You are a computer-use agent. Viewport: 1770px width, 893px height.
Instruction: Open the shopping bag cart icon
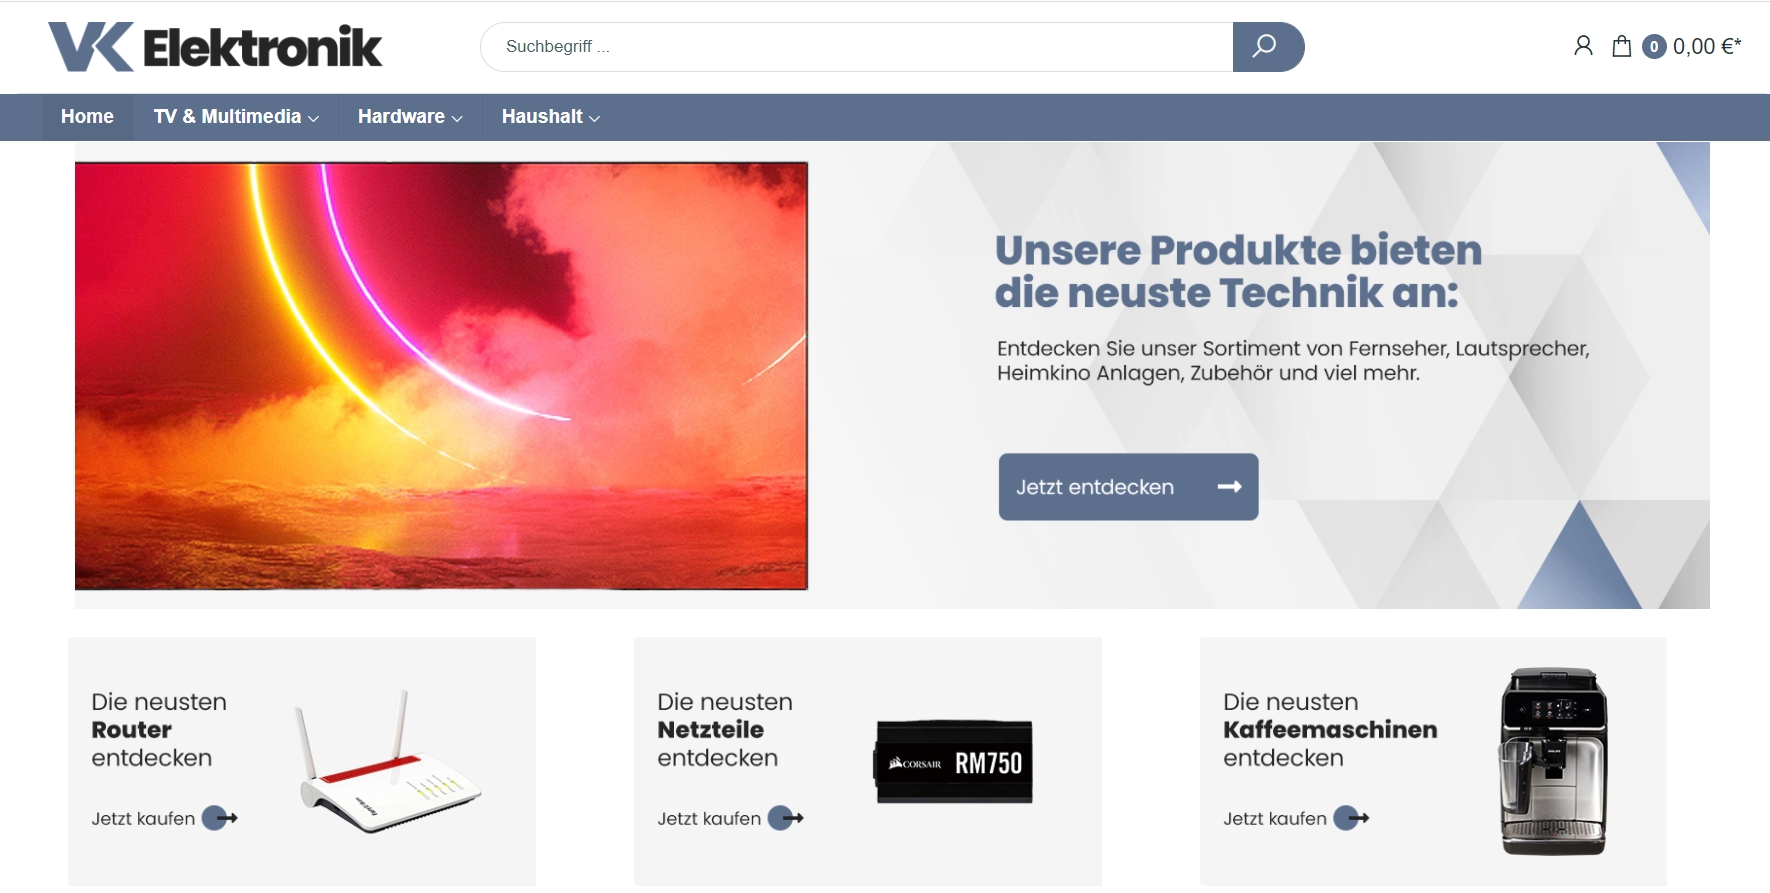(1622, 46)
